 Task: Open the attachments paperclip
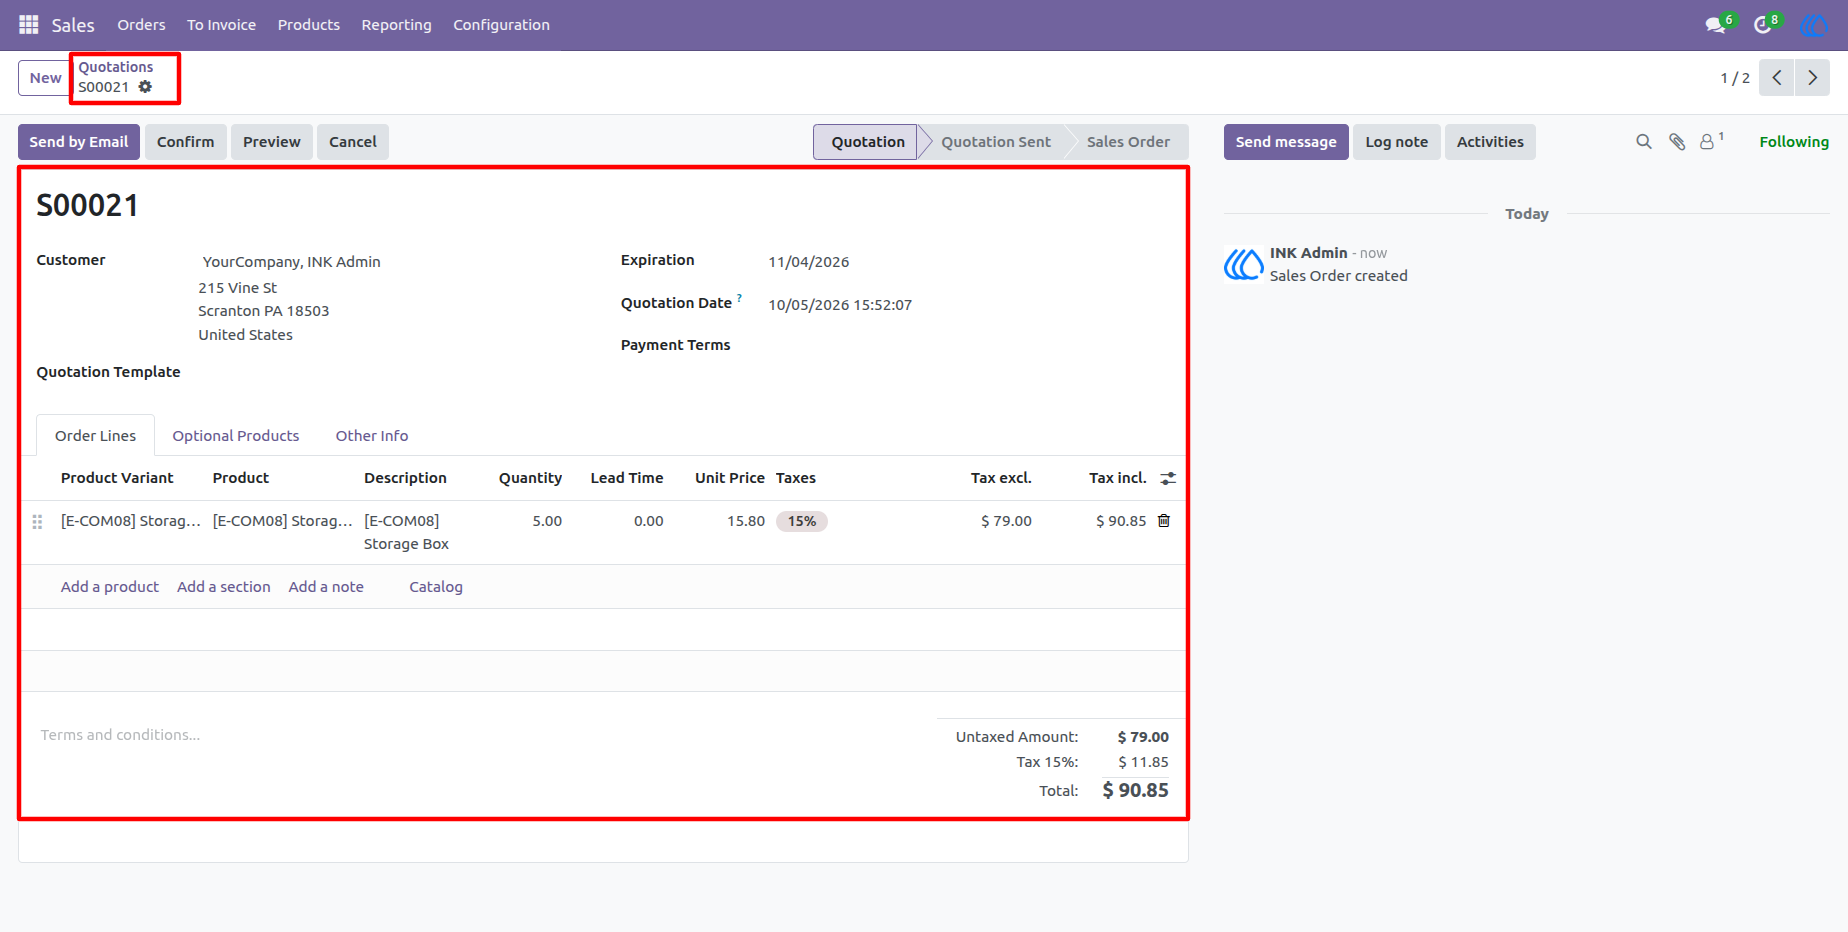coord(1677,142)
